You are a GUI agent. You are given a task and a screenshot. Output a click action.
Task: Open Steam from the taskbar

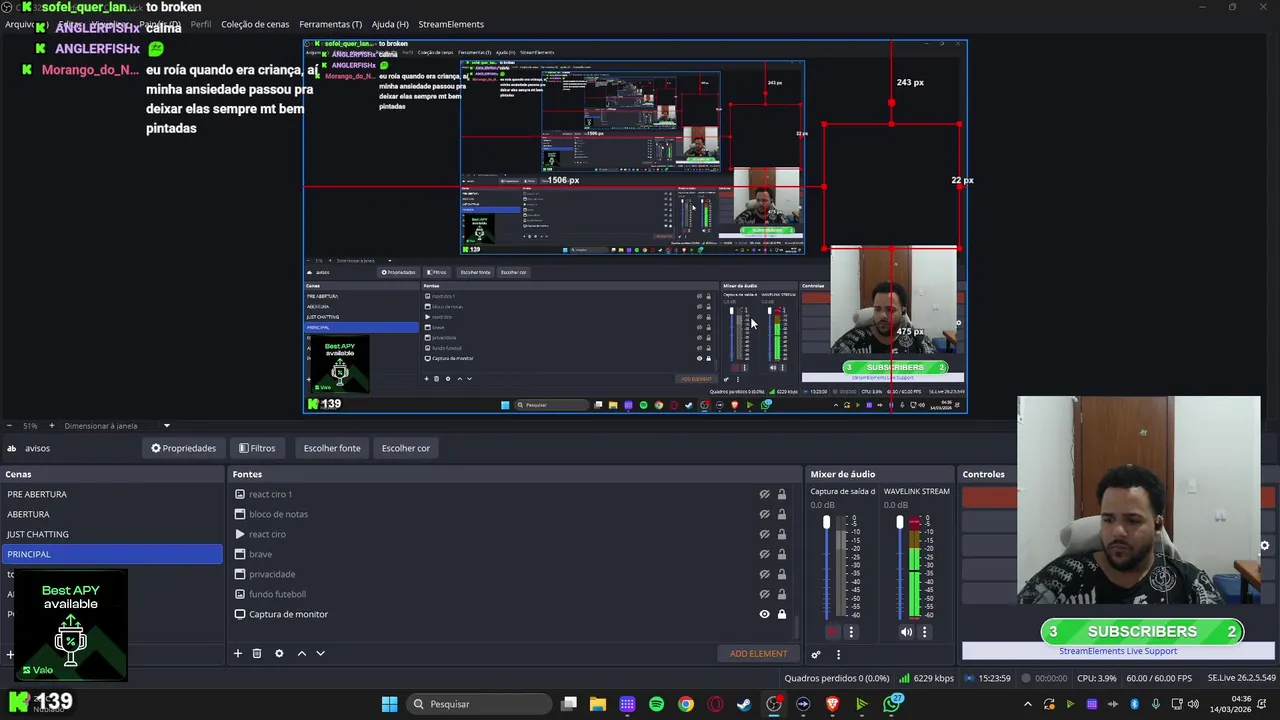(744, 704)
